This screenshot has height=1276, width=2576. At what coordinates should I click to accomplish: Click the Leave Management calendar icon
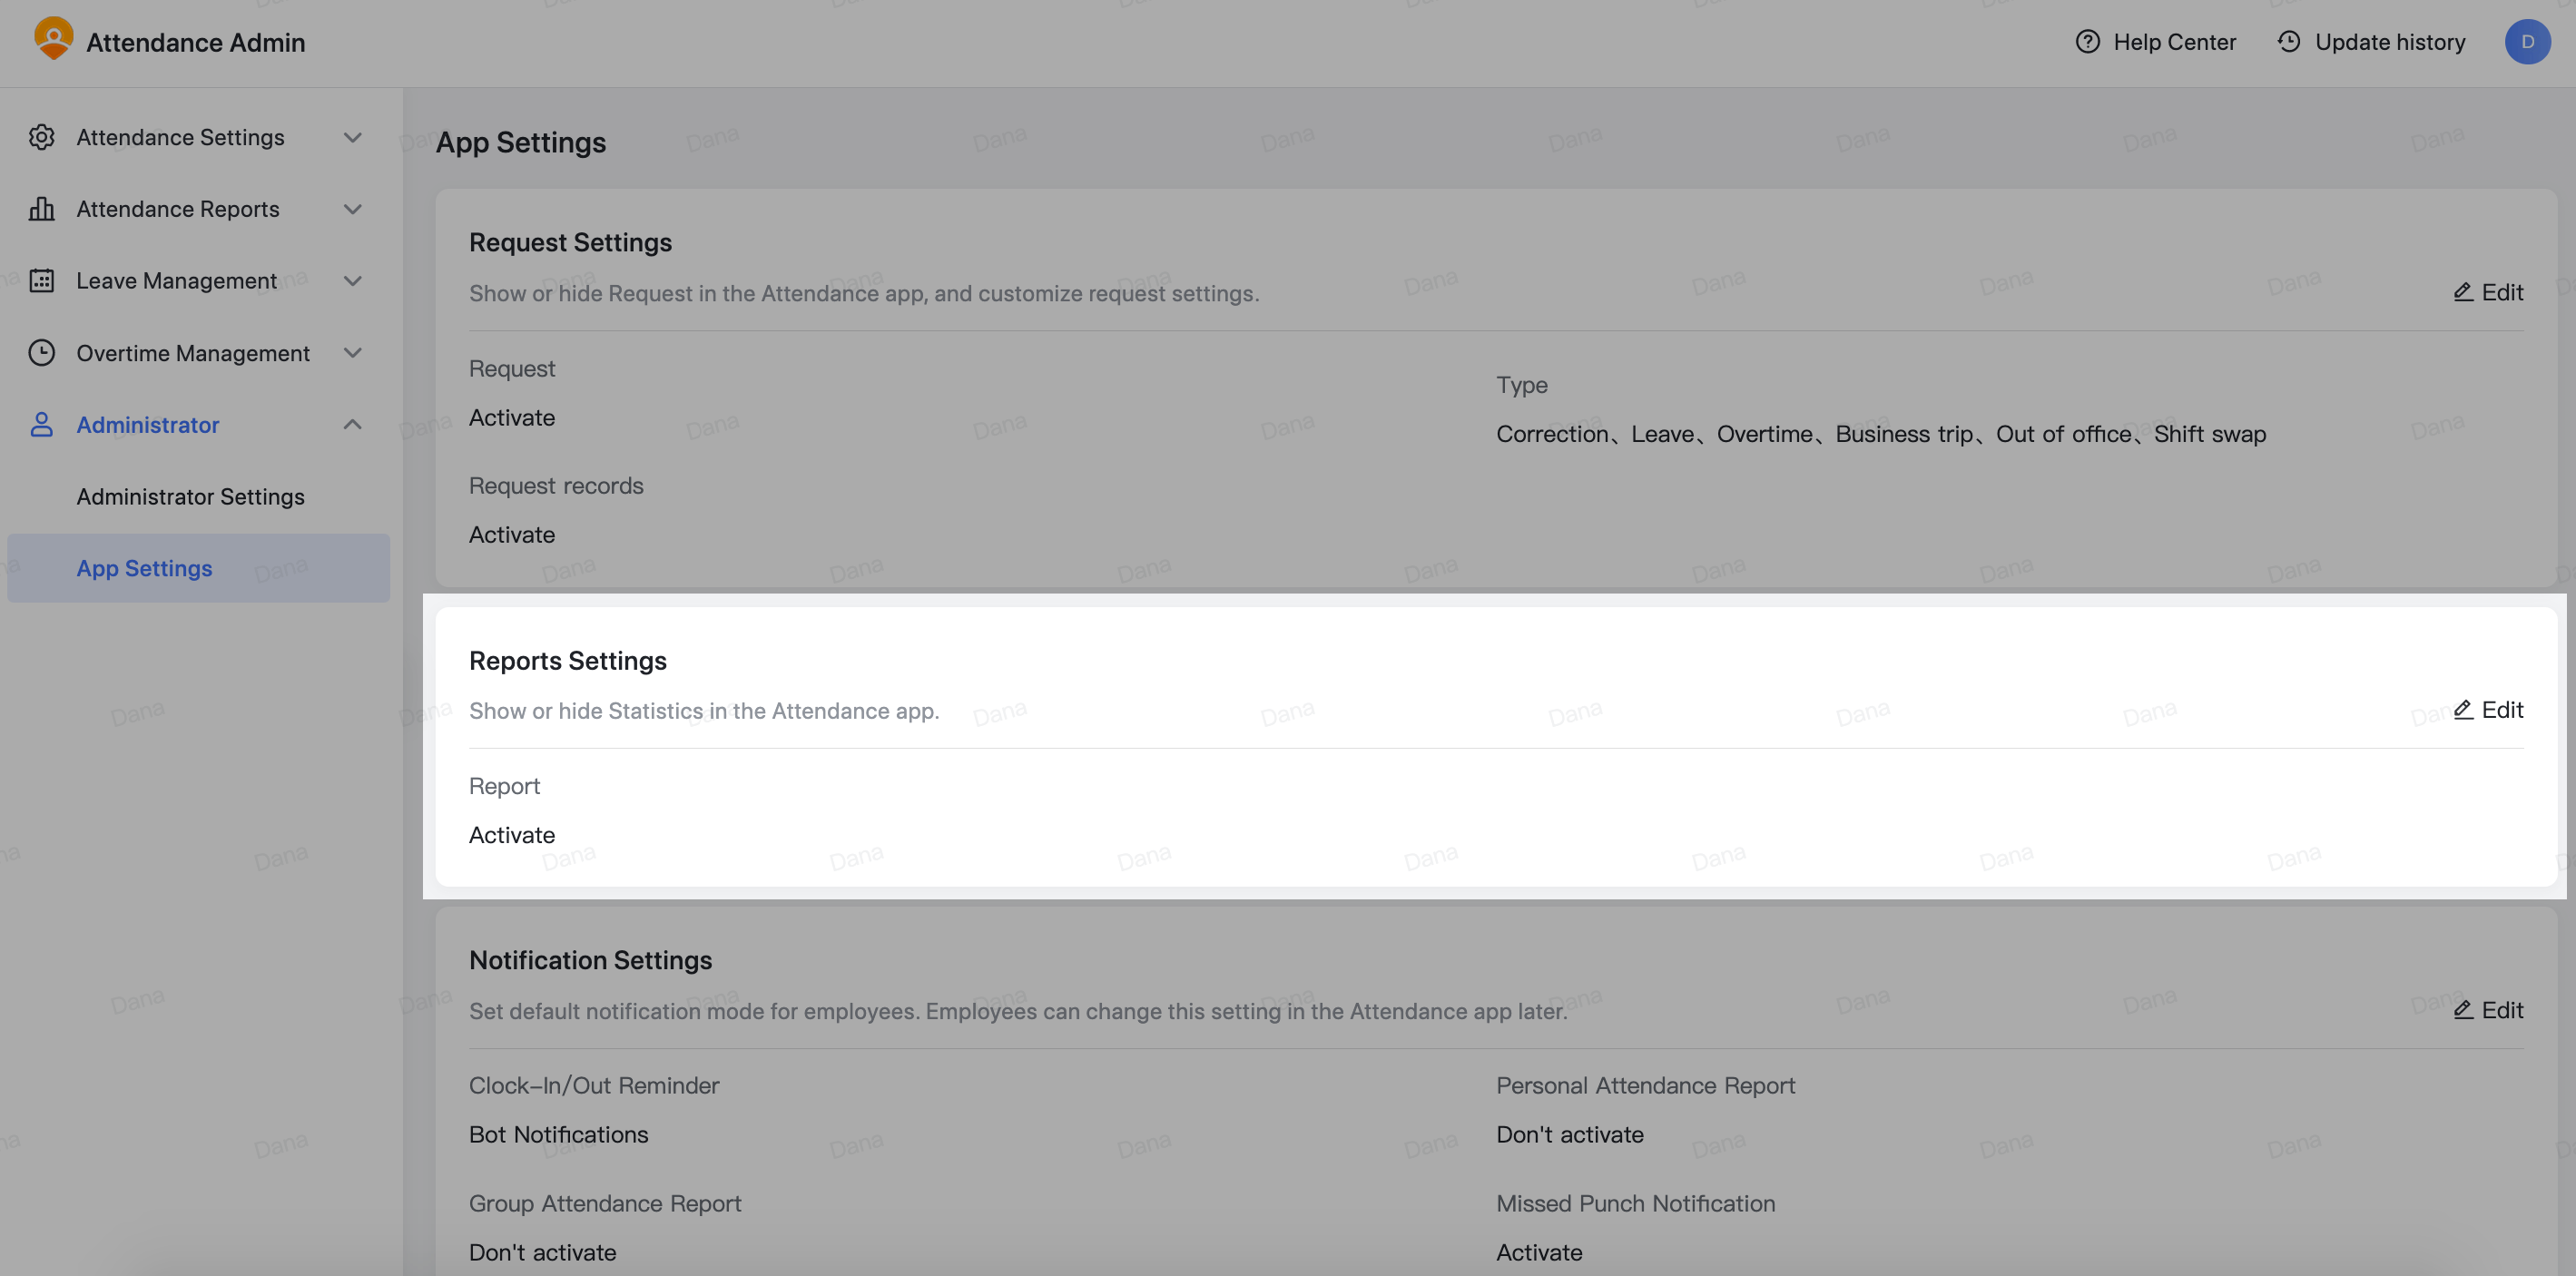pos(41,281)
